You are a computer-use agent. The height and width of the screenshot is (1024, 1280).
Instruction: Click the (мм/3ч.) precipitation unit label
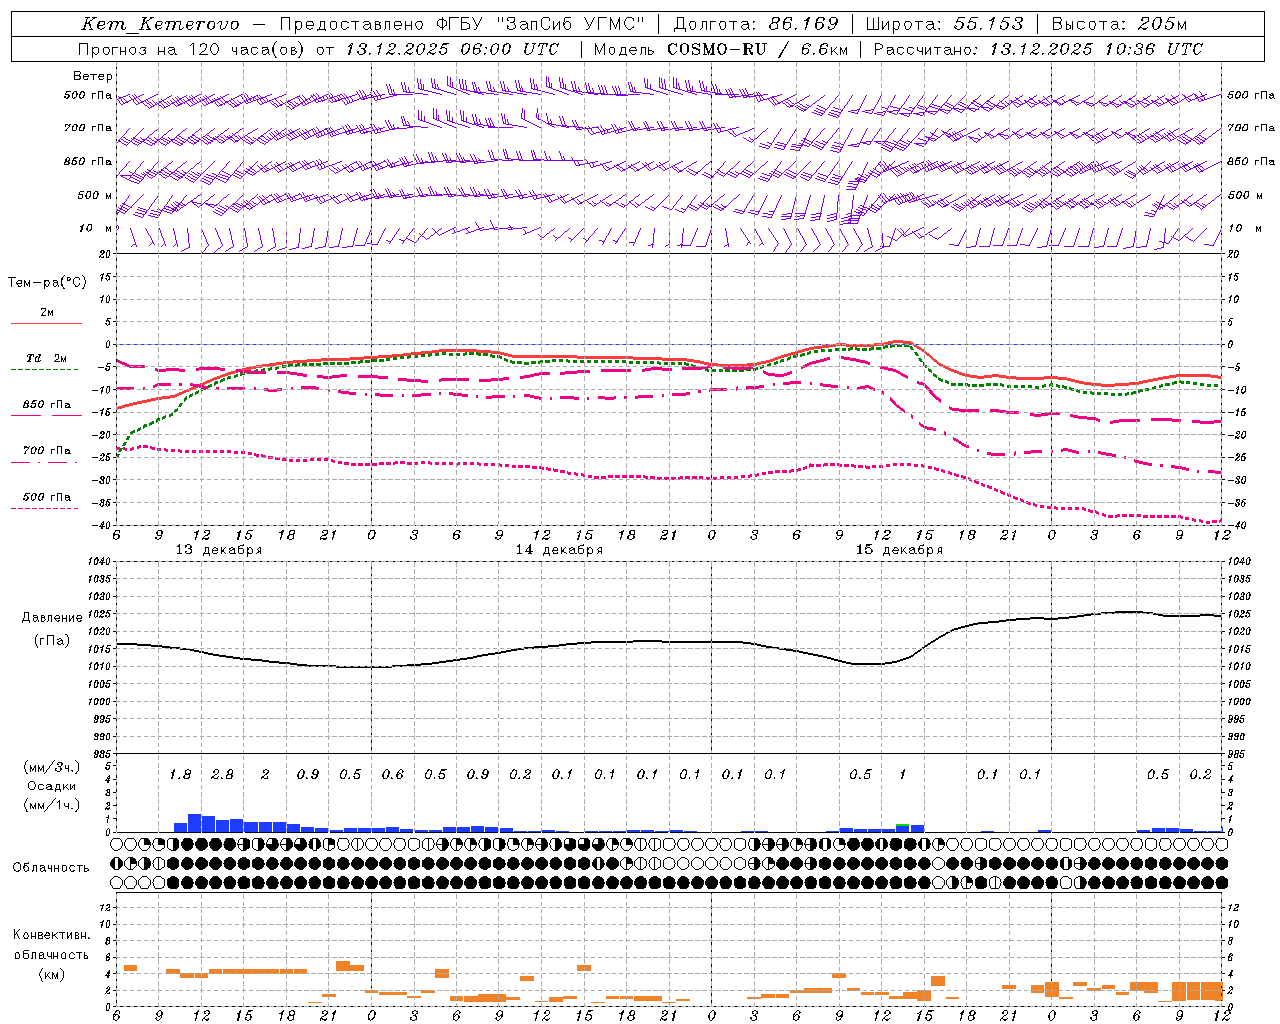[51, 767]
